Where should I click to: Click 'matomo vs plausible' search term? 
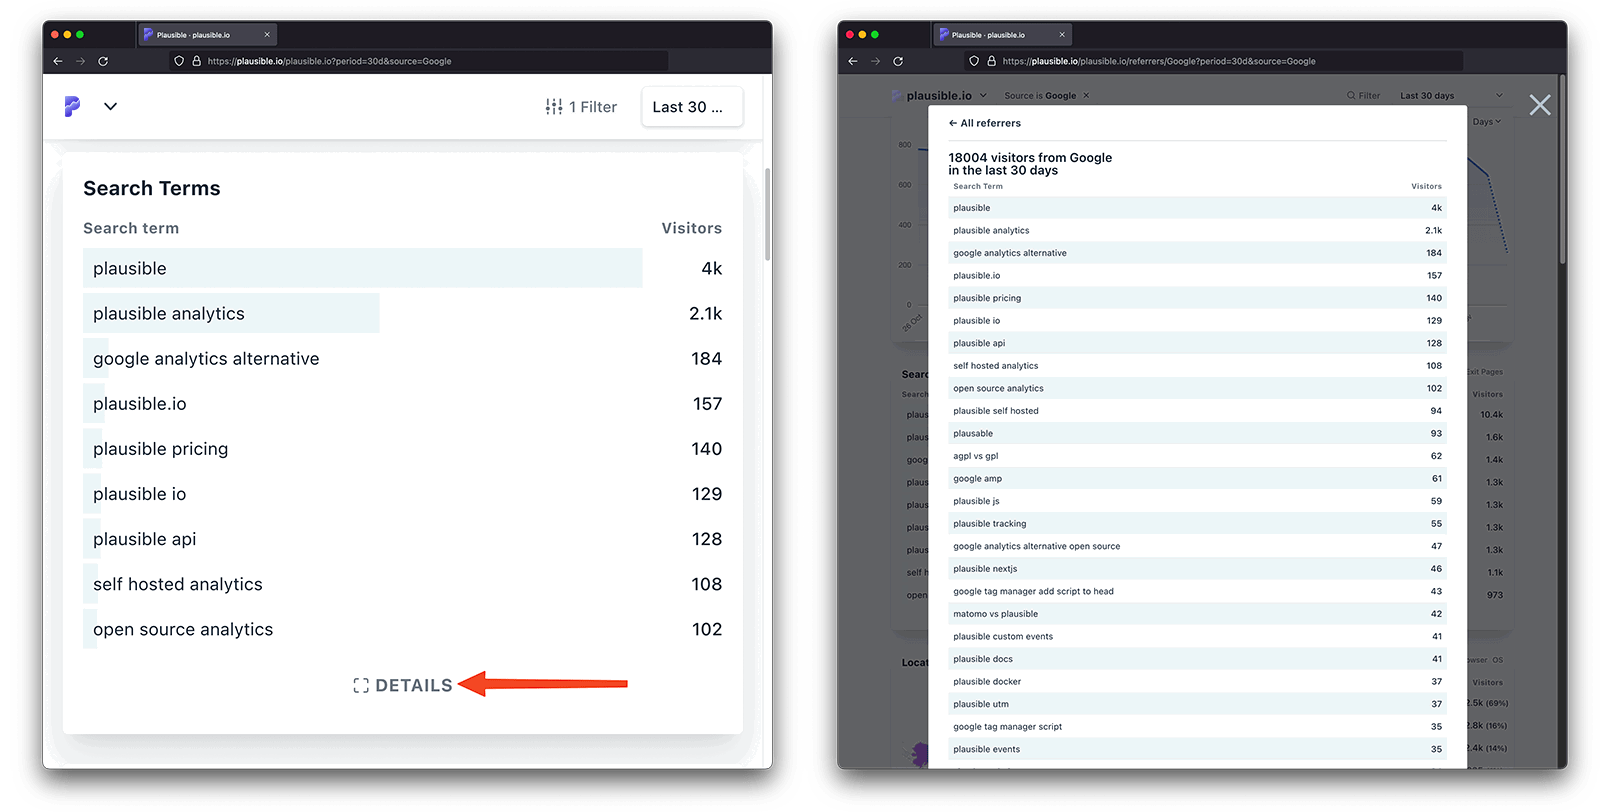[x=1197, y=614]
